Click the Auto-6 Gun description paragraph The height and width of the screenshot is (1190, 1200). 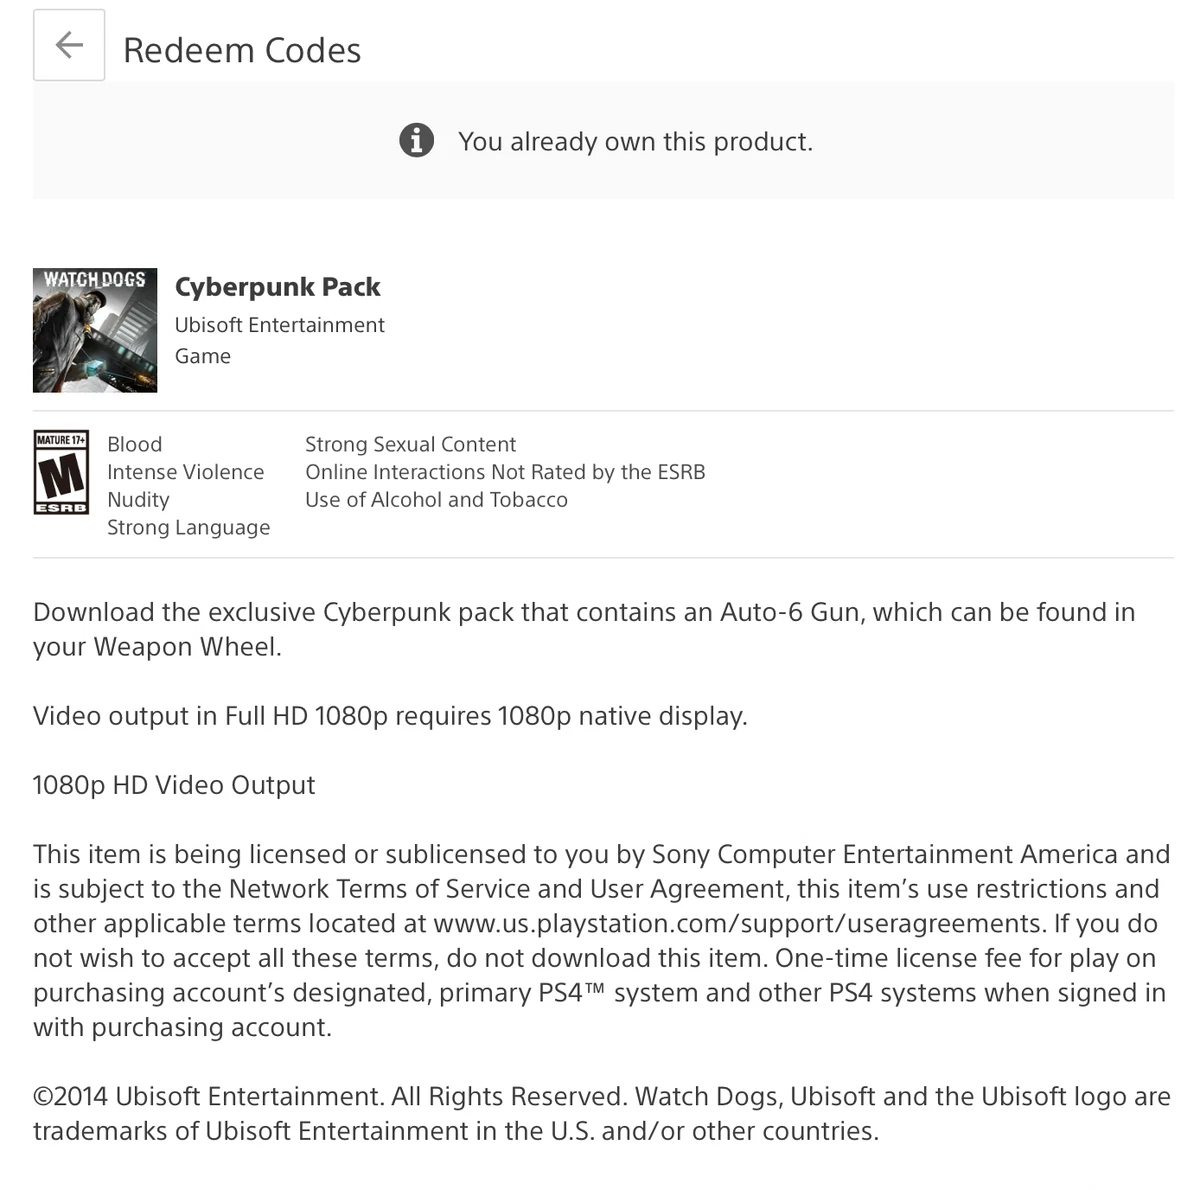584,629
